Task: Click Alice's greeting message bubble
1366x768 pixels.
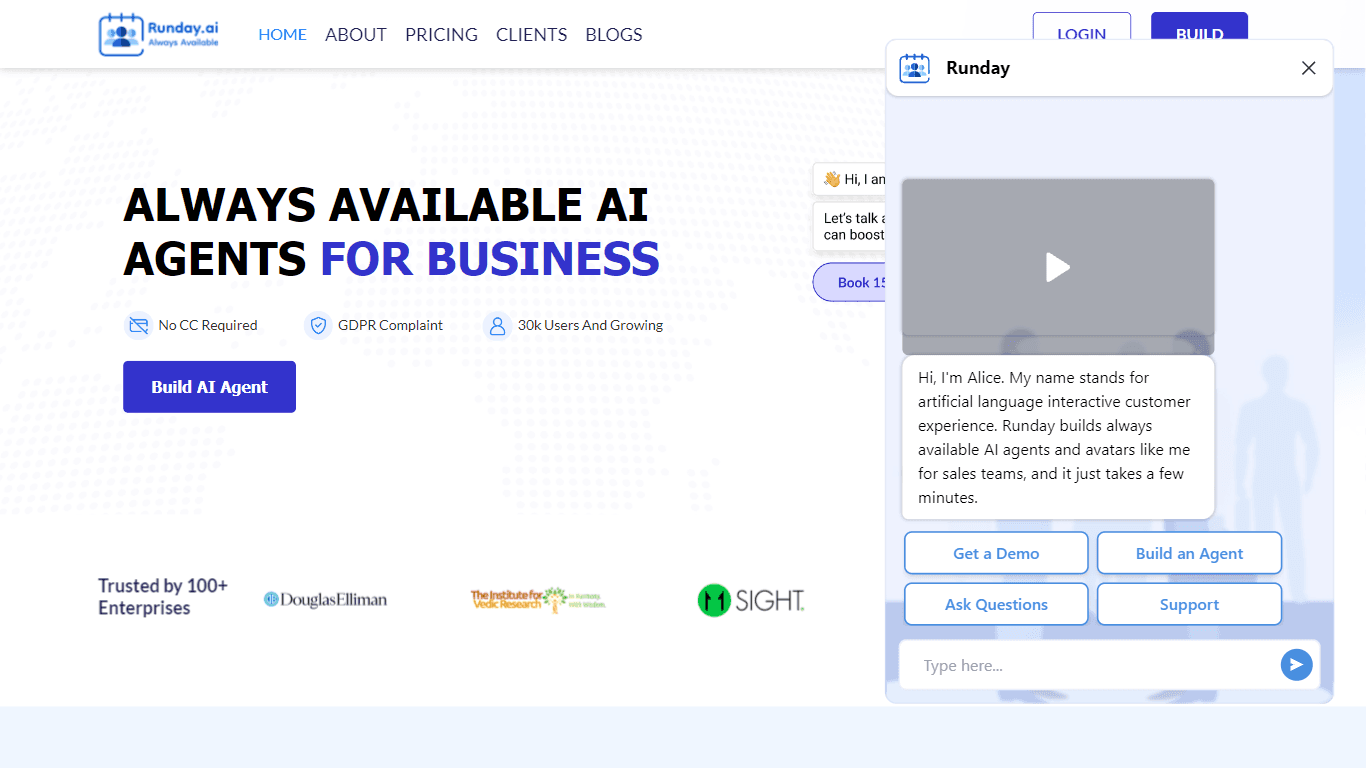Action: pos(1058,437)
